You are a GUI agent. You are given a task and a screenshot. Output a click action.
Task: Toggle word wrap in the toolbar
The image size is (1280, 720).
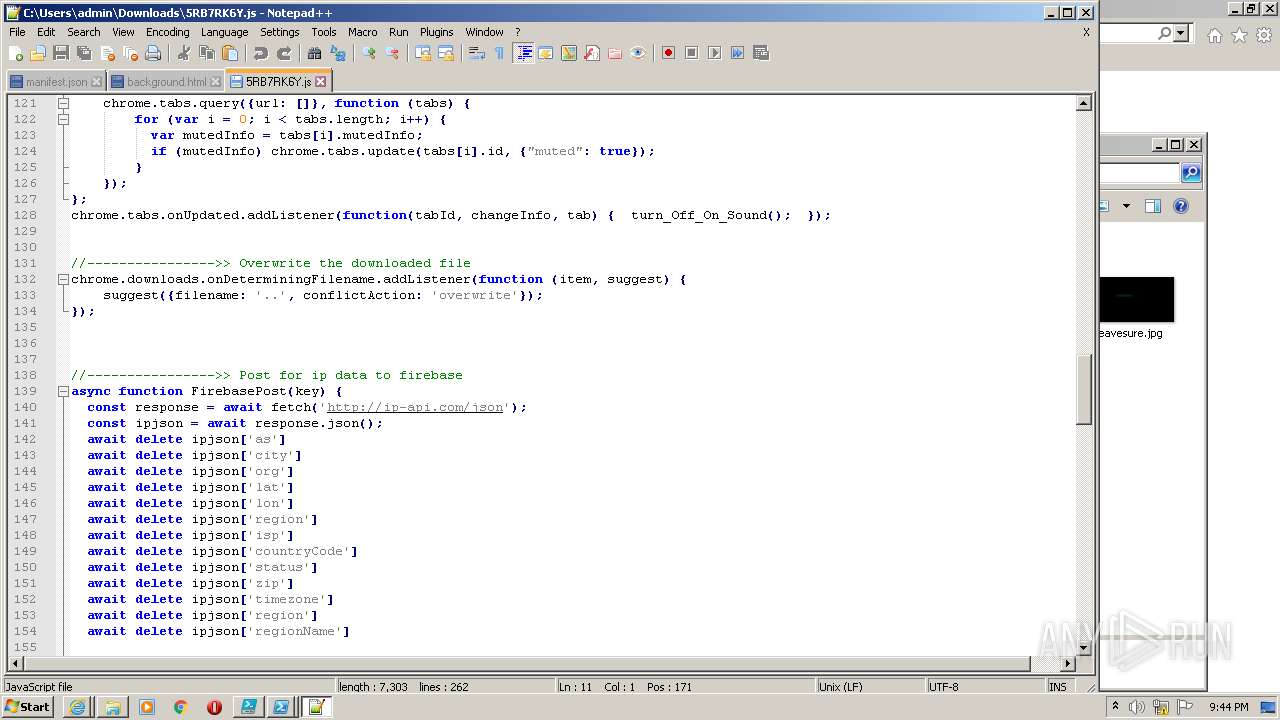tap(477, 53)
